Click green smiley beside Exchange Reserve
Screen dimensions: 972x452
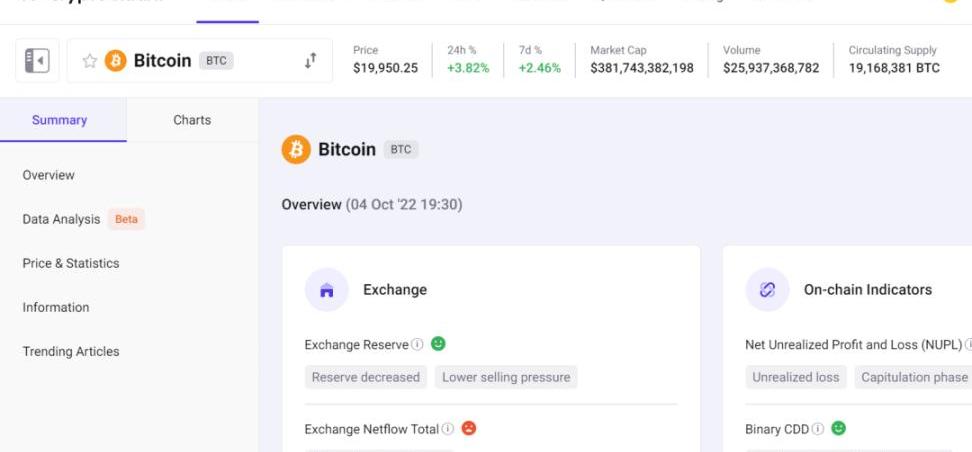tap(438, 343)
